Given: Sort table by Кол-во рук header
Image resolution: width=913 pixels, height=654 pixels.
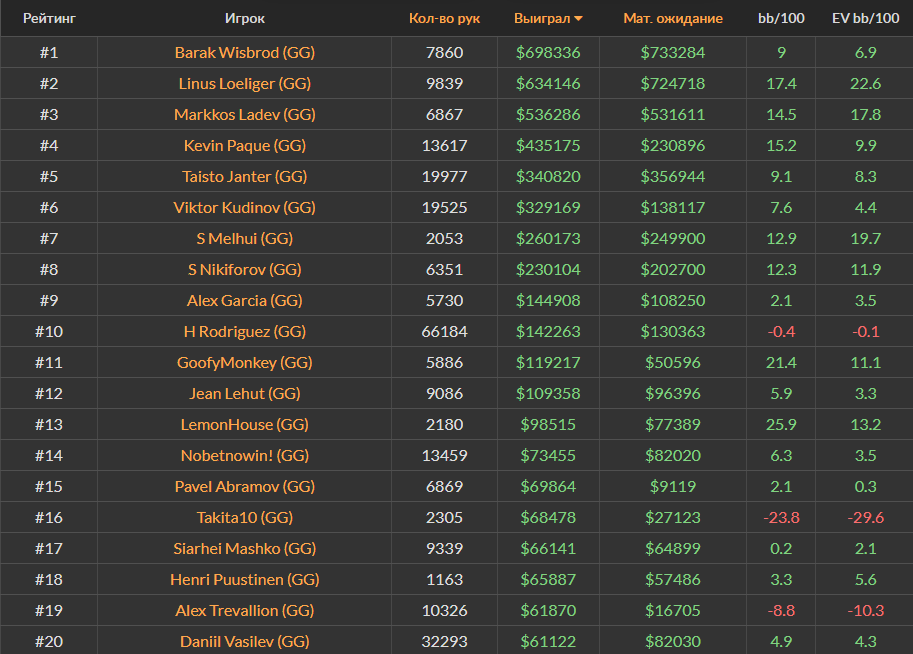Looking at the screenshot, I should point(444,18).
